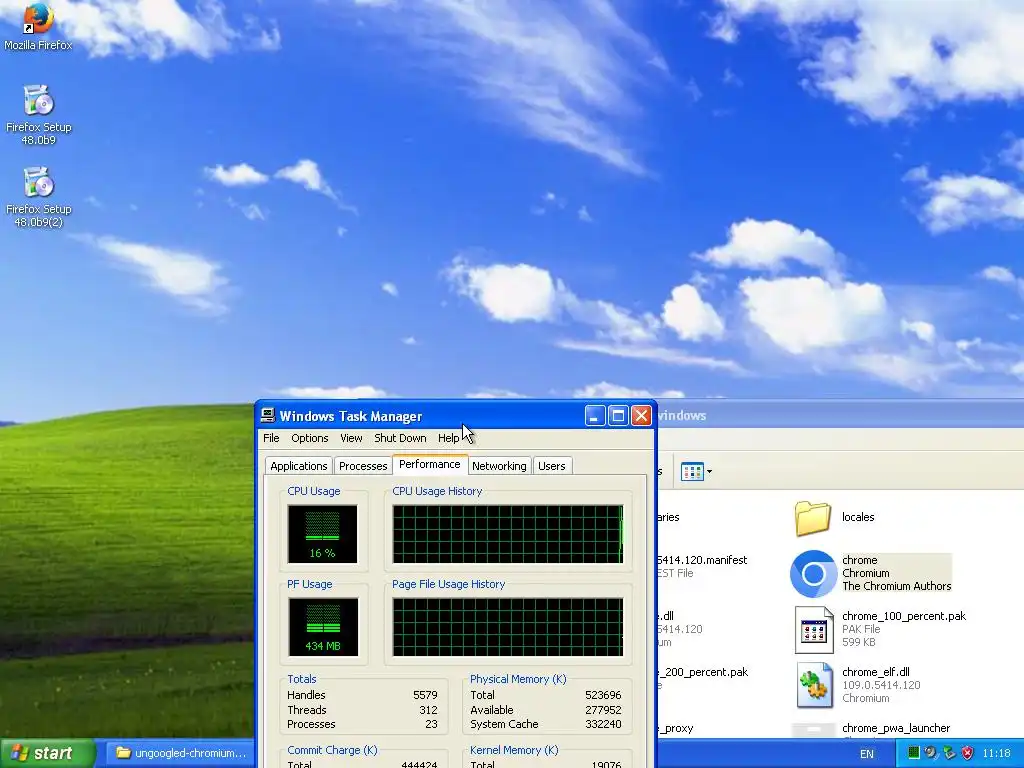This screenshot has width=1024, height=768.
Task: Click the Windows start button
Action: pyautogui.click(x=46, y=753)
